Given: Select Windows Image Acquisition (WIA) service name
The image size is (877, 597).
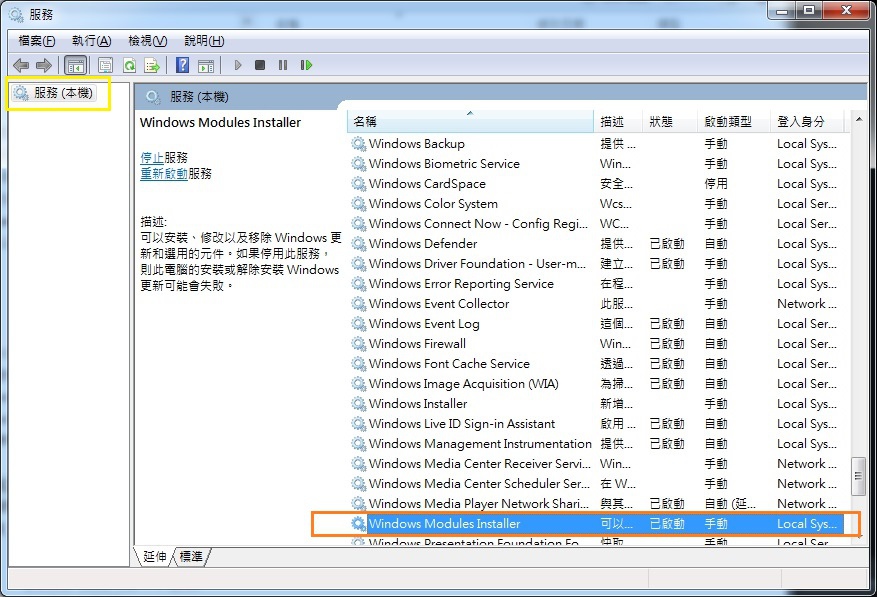Looking at the screenshot, I should tap(464, 384).
